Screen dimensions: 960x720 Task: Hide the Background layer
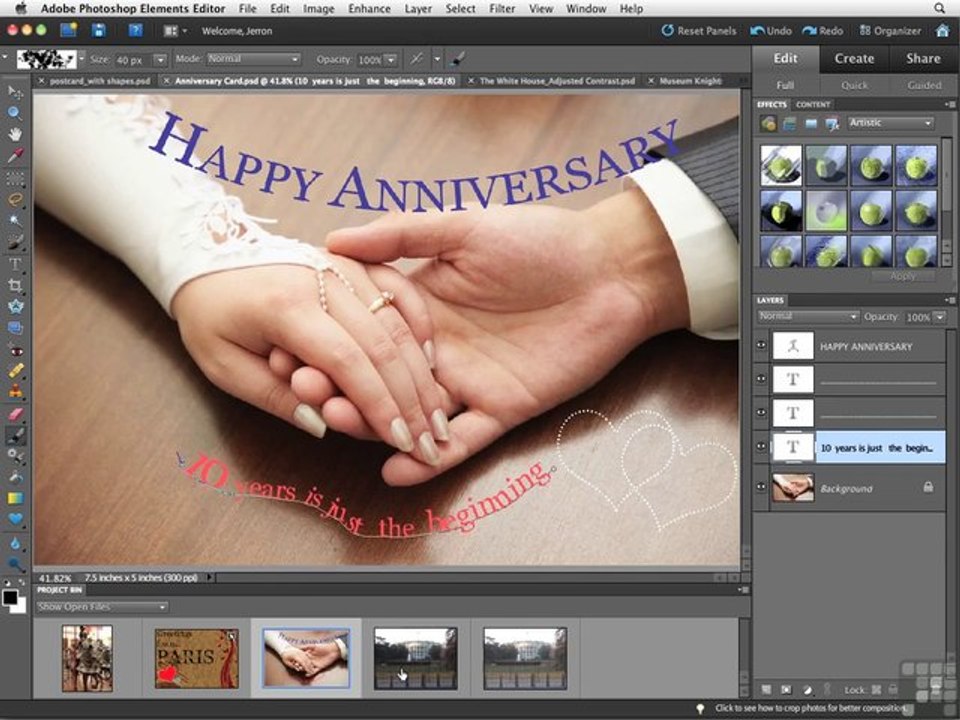(761, 487)
